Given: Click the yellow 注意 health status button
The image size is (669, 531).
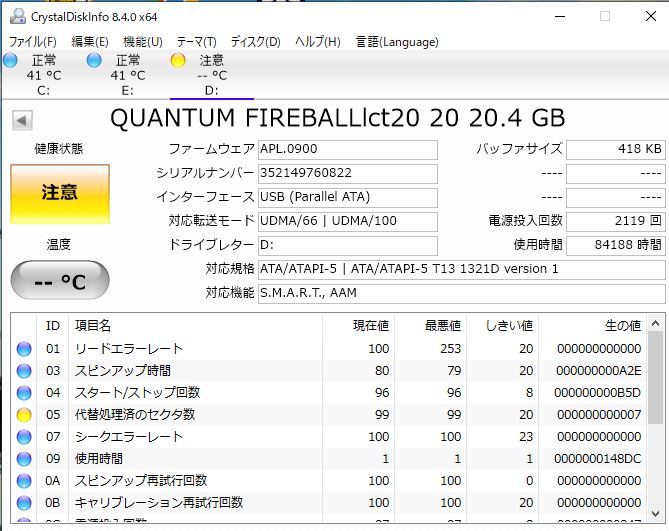Looking at the screenshot, I should pos(60,194).
